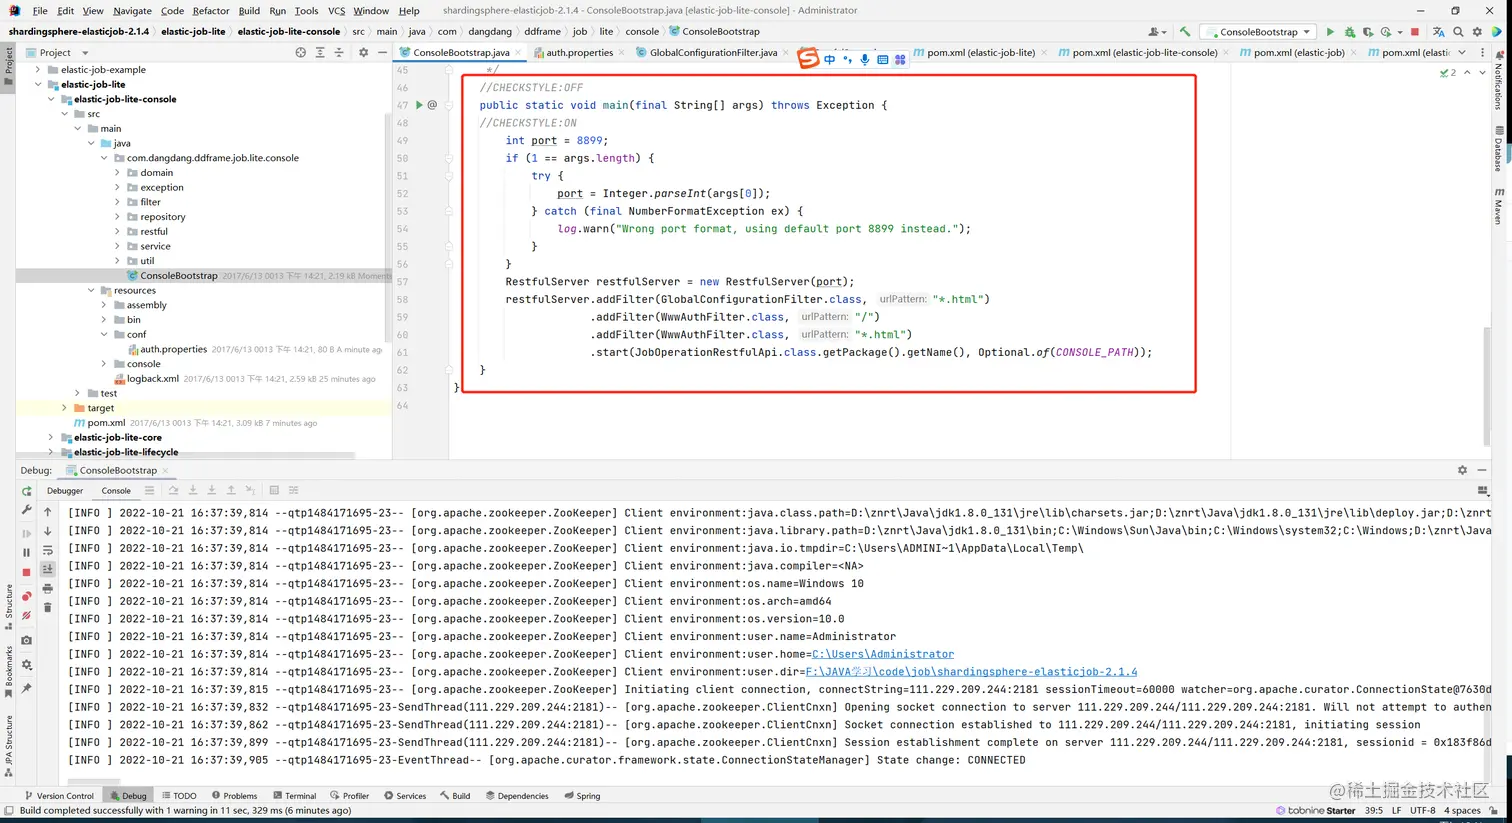Open the Services tool window
Screen dimensions: 1512x823
pos(405,796)
